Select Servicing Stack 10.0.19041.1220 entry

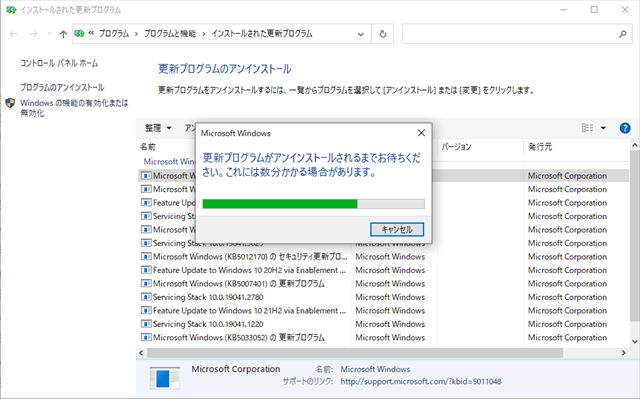pos(384,324)
